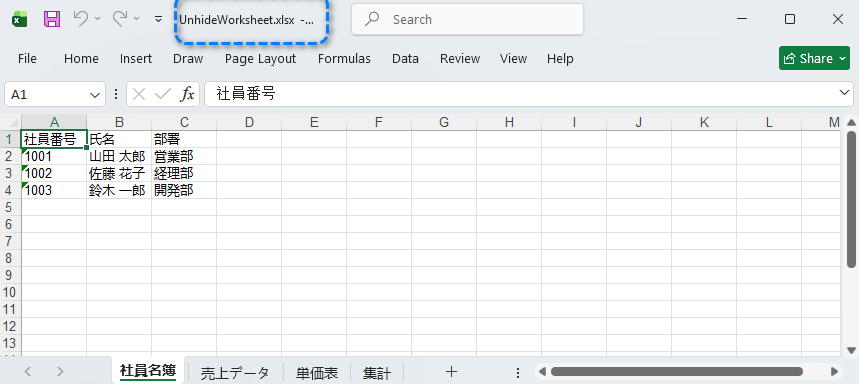Click the Name Box showing A1
The image size is (859, 384).
tap(47, 95)
